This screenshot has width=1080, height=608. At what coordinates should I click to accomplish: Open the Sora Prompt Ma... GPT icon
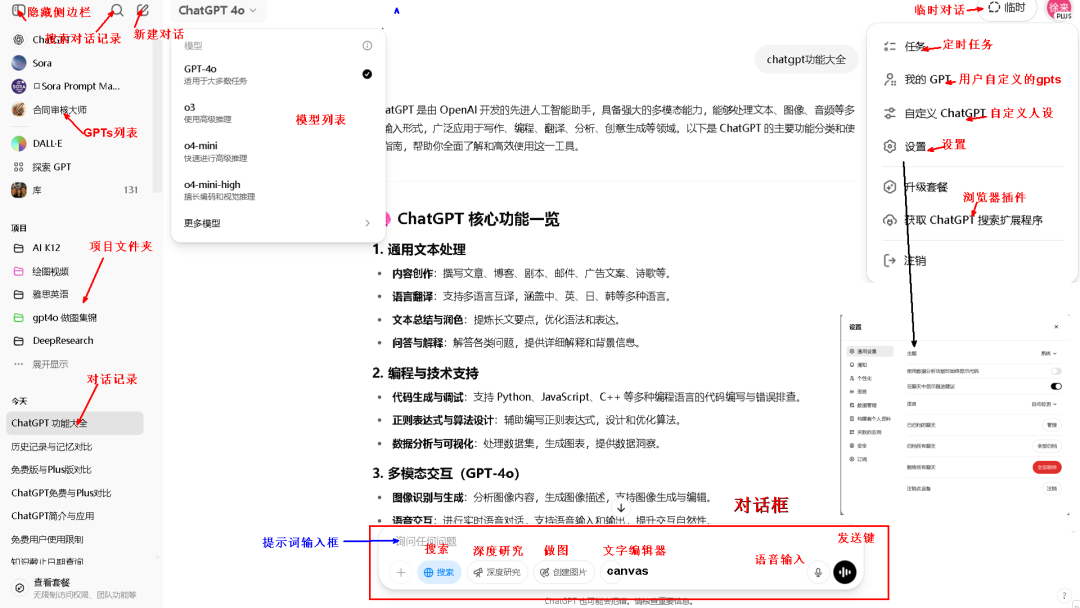(x=19, y=86)
